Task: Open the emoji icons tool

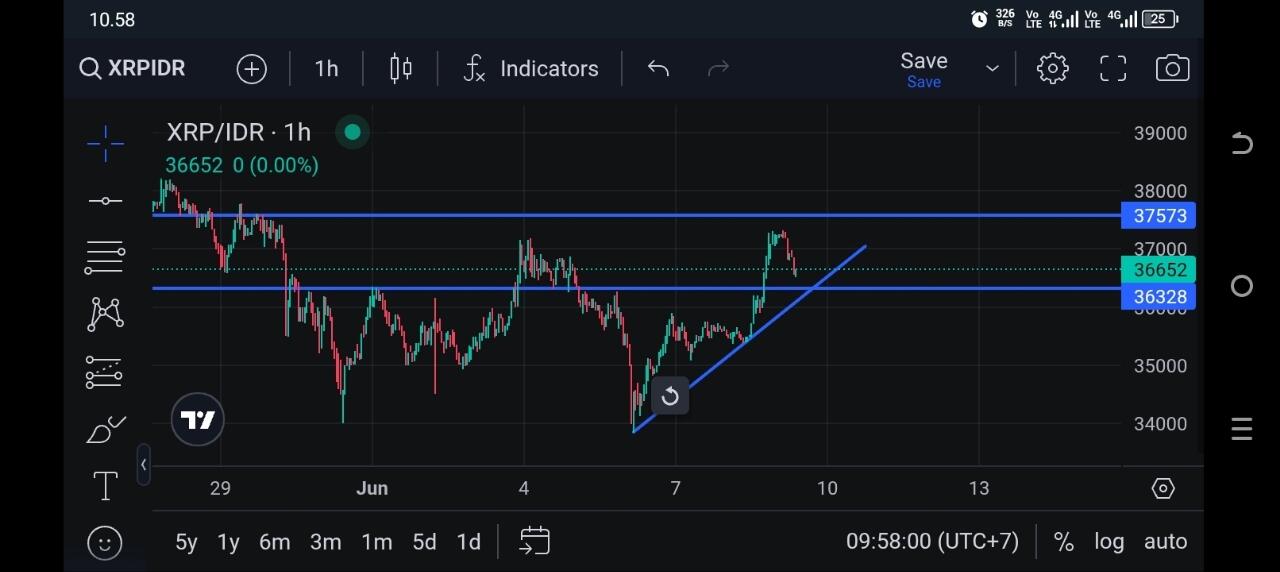Action: coord(105,542)
